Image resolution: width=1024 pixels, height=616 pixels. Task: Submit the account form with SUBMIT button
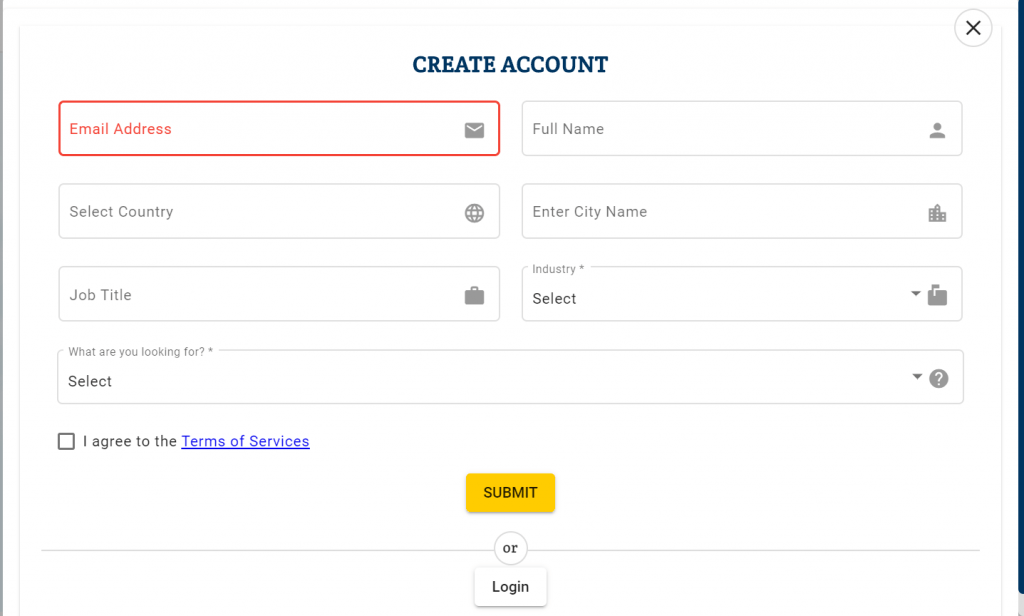510,493
